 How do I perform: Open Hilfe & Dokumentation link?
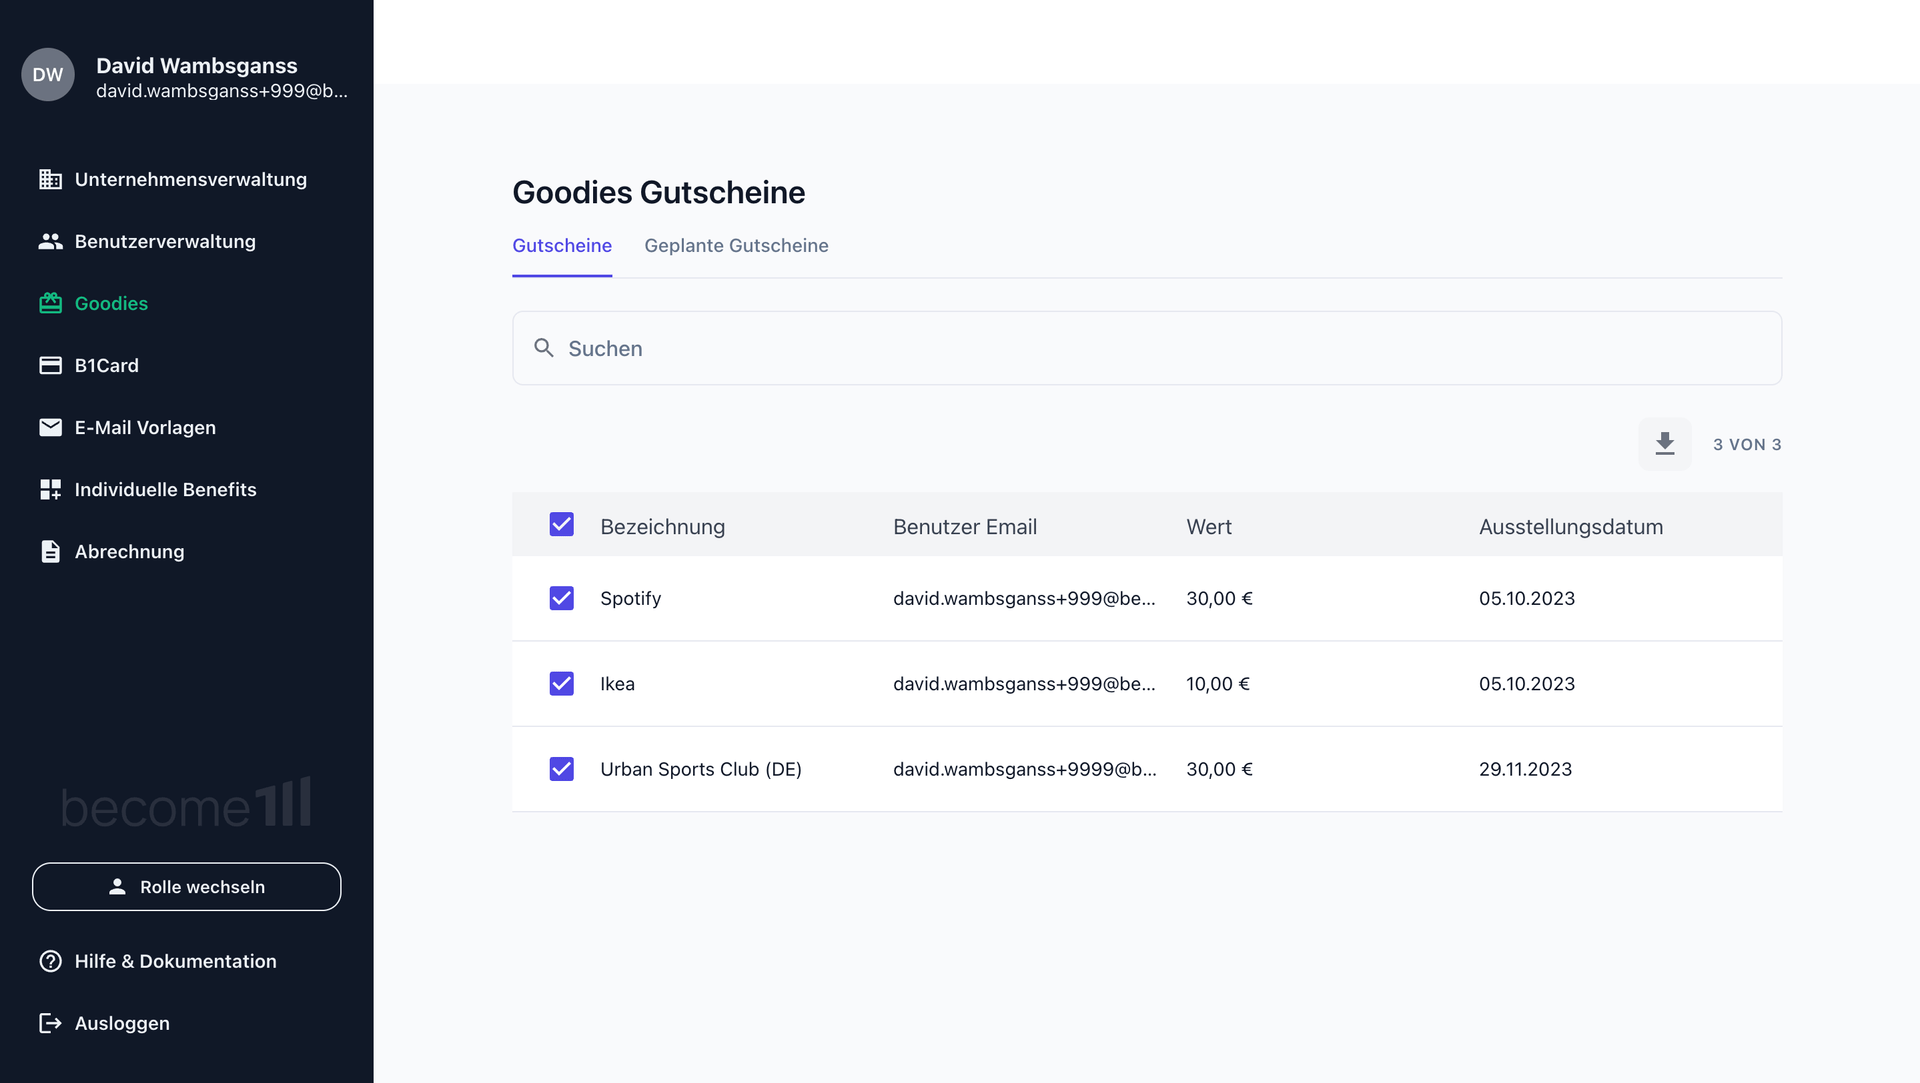(175, 961)
